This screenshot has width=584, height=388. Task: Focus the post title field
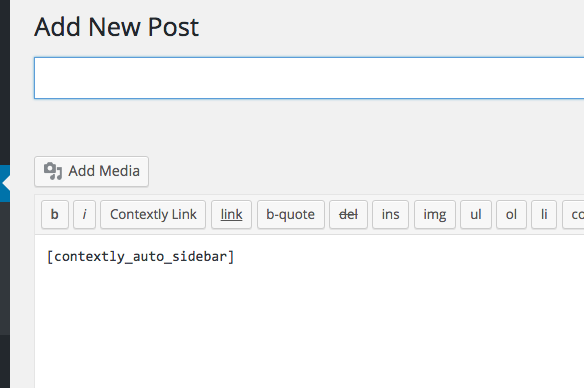tap(309, 78)
